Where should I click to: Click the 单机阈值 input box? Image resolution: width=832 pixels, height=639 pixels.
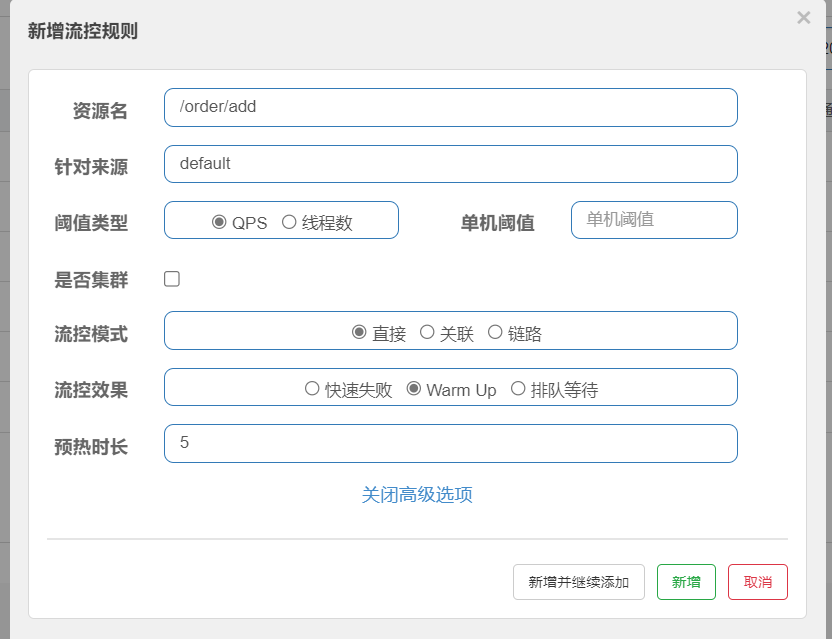(x=654, y=220)
